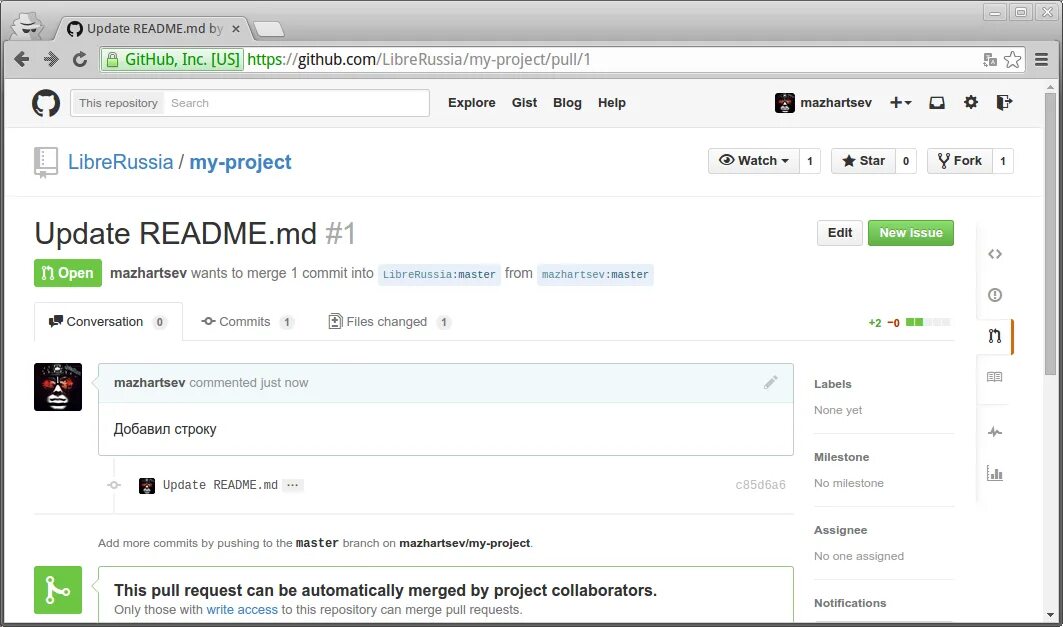This screenshot has width=1063, height=627.
Task: Click the page vertical scrollbar thumb
Action: tap(1051, 234)
